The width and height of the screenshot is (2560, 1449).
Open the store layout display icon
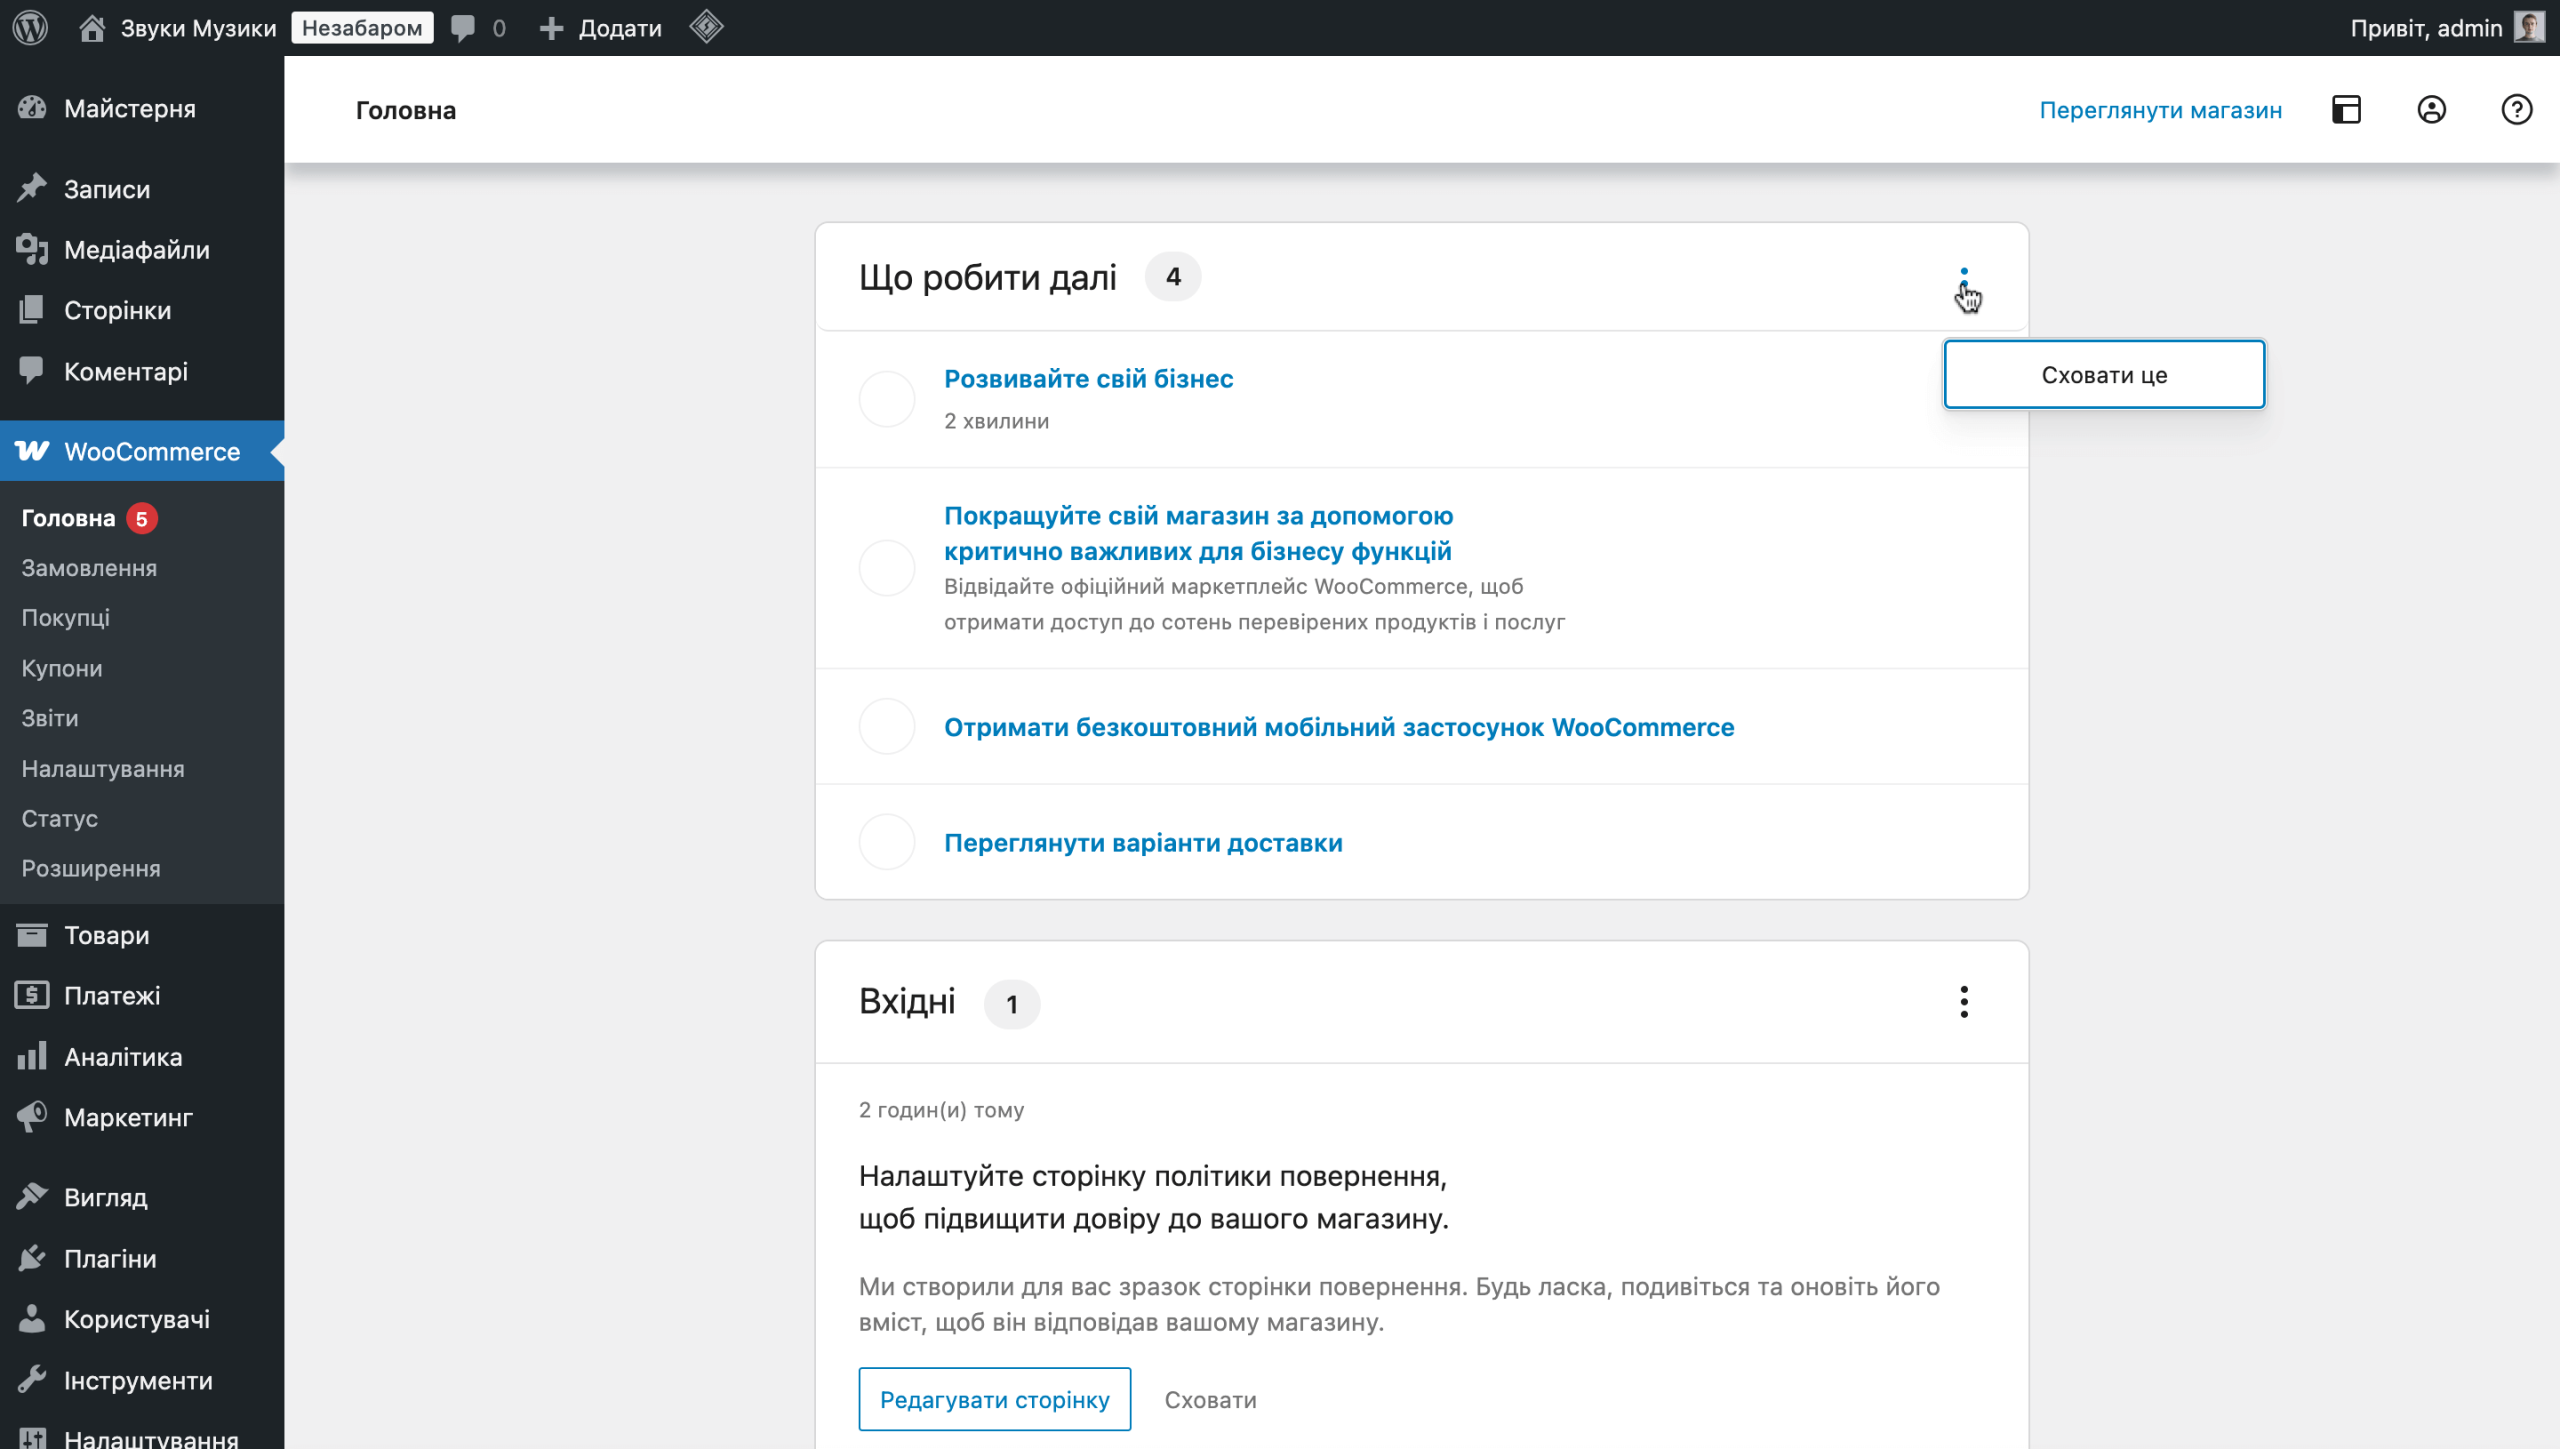click(x=2346, y=109)
